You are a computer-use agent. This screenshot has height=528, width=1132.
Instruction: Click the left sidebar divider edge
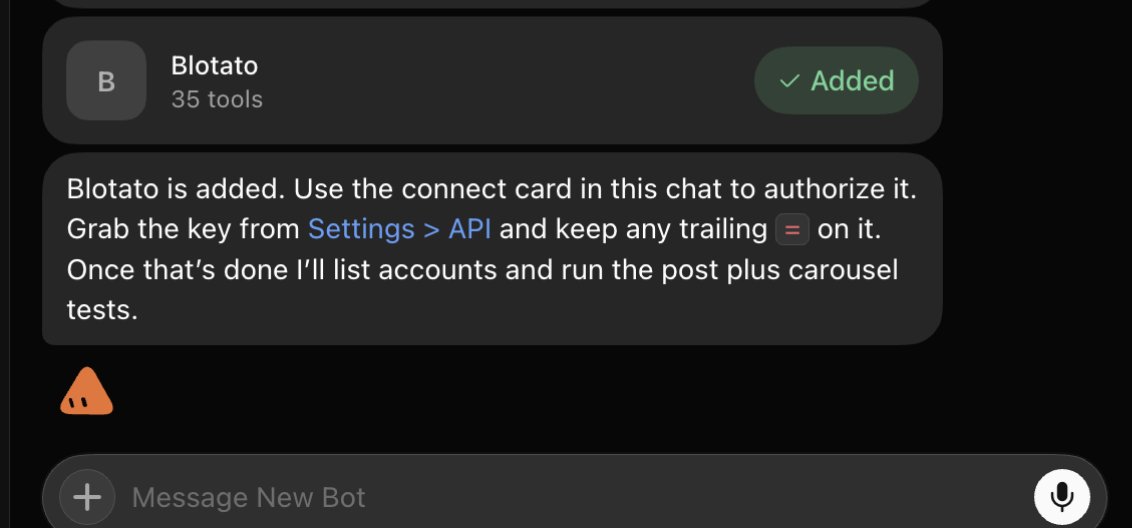[x=10, y=264]
